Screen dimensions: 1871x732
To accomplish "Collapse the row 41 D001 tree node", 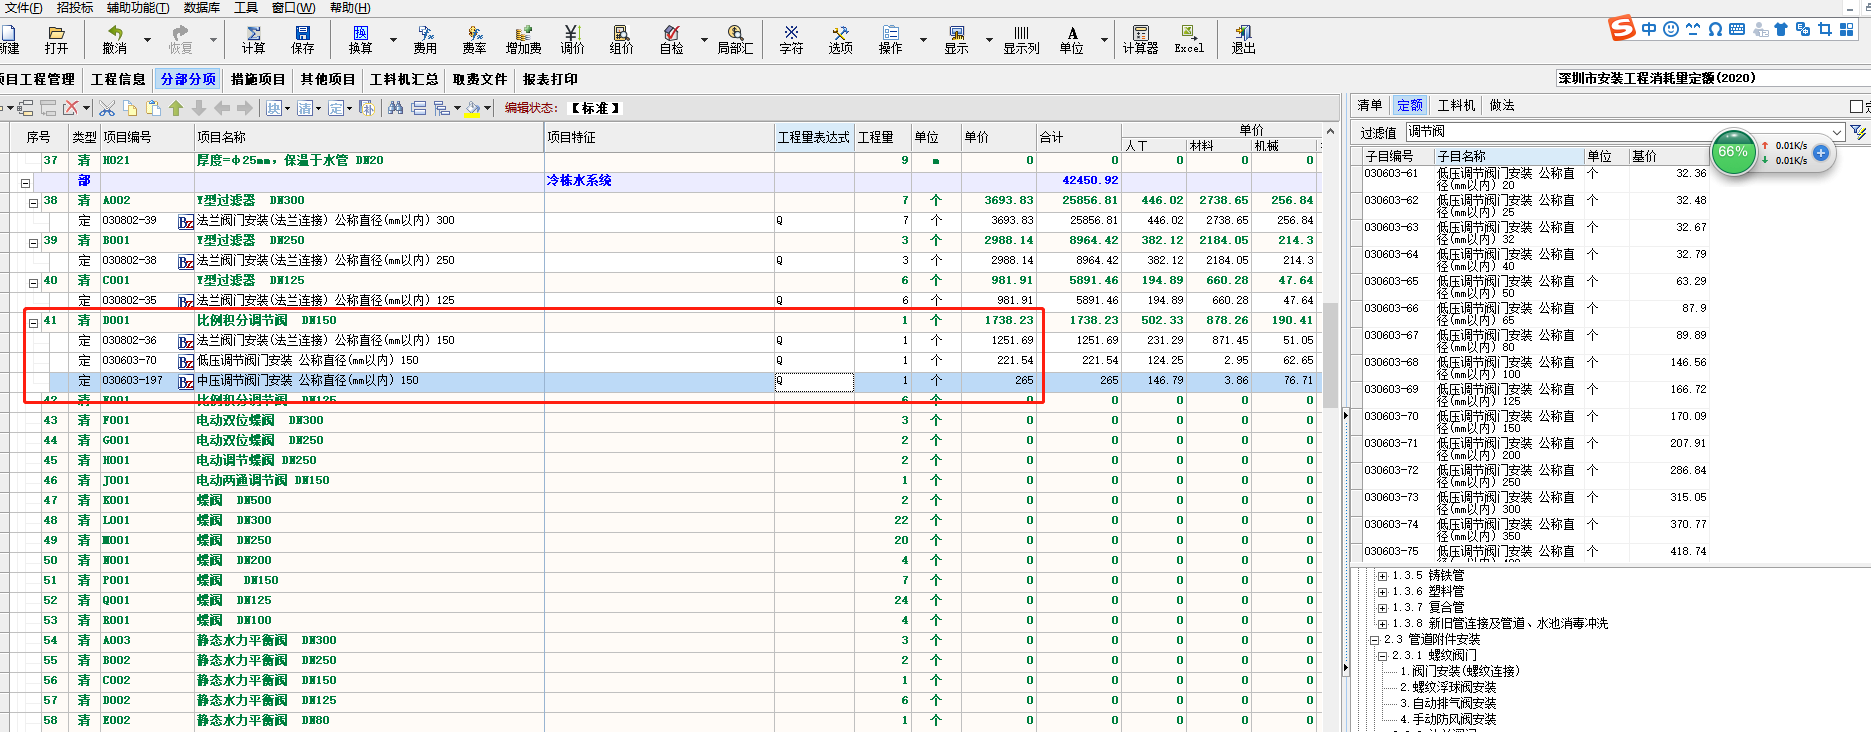I will pyautogui.click(x=33, y=323).
